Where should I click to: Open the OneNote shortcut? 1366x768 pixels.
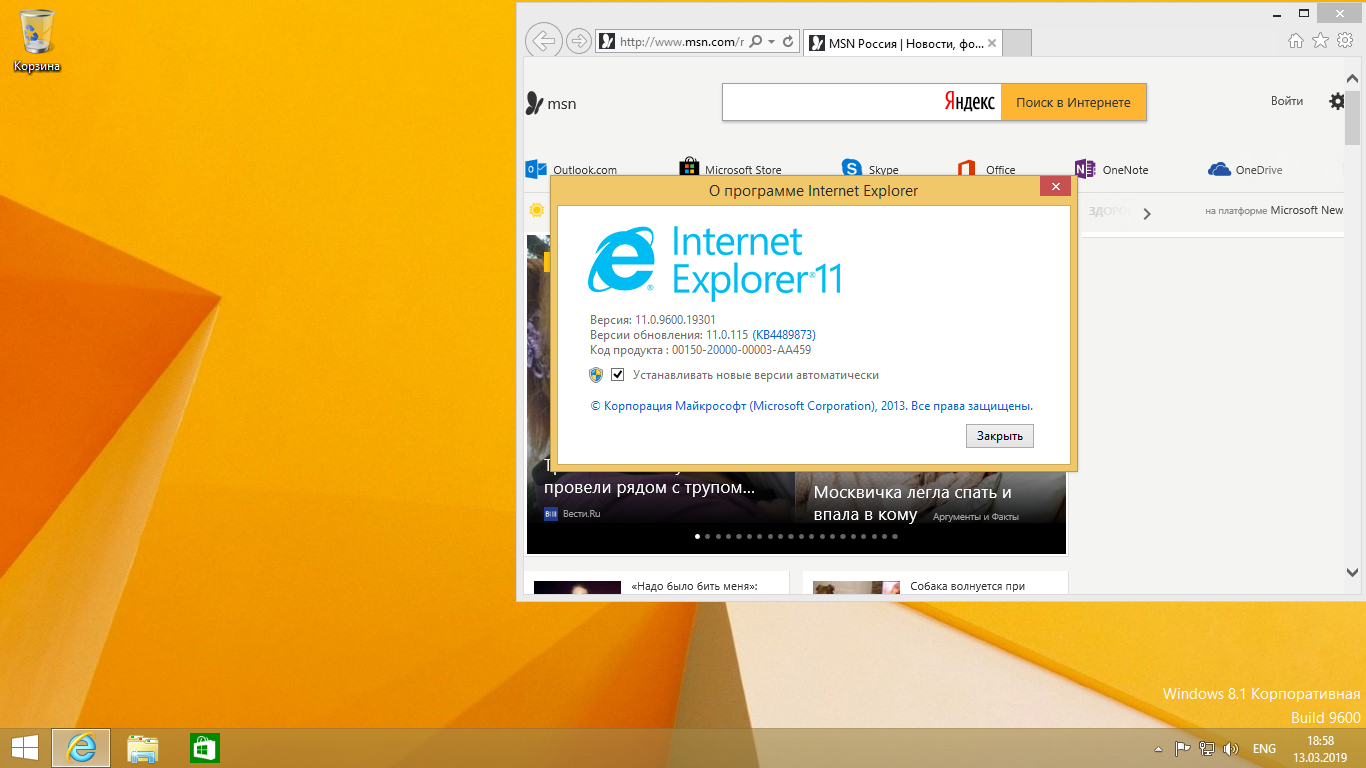[x=1112, y=169]
